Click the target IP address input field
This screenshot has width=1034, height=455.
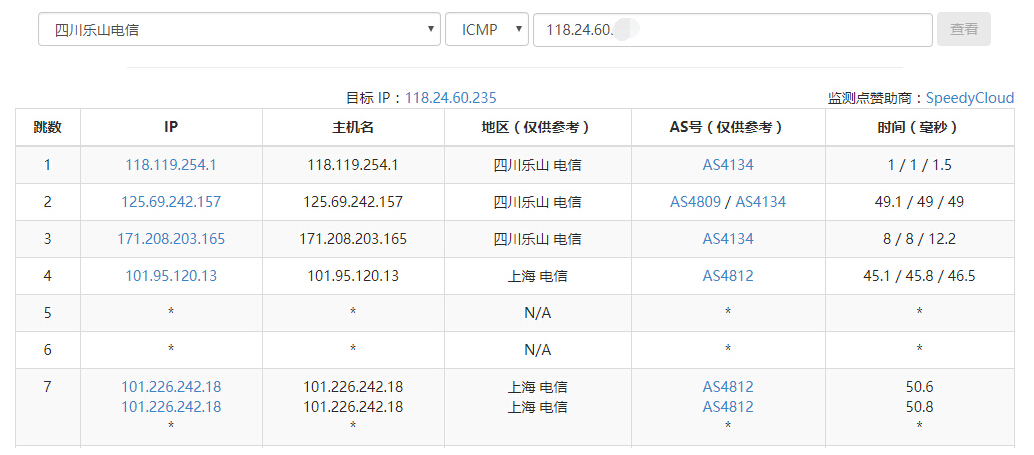[x=732, y=30]
